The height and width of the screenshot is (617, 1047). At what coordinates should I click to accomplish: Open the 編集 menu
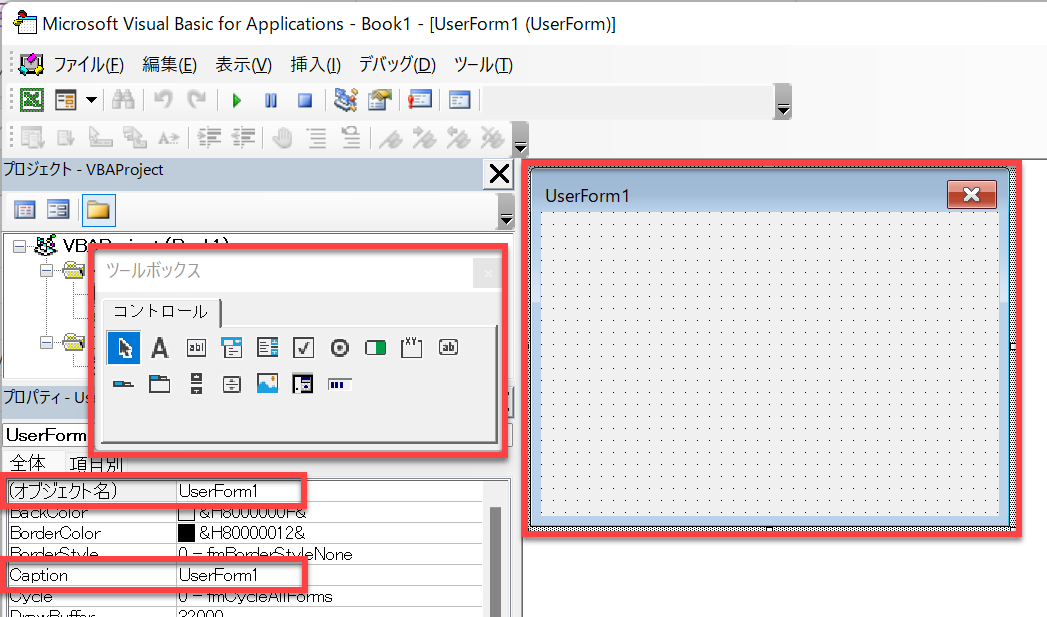click(170, 65)
